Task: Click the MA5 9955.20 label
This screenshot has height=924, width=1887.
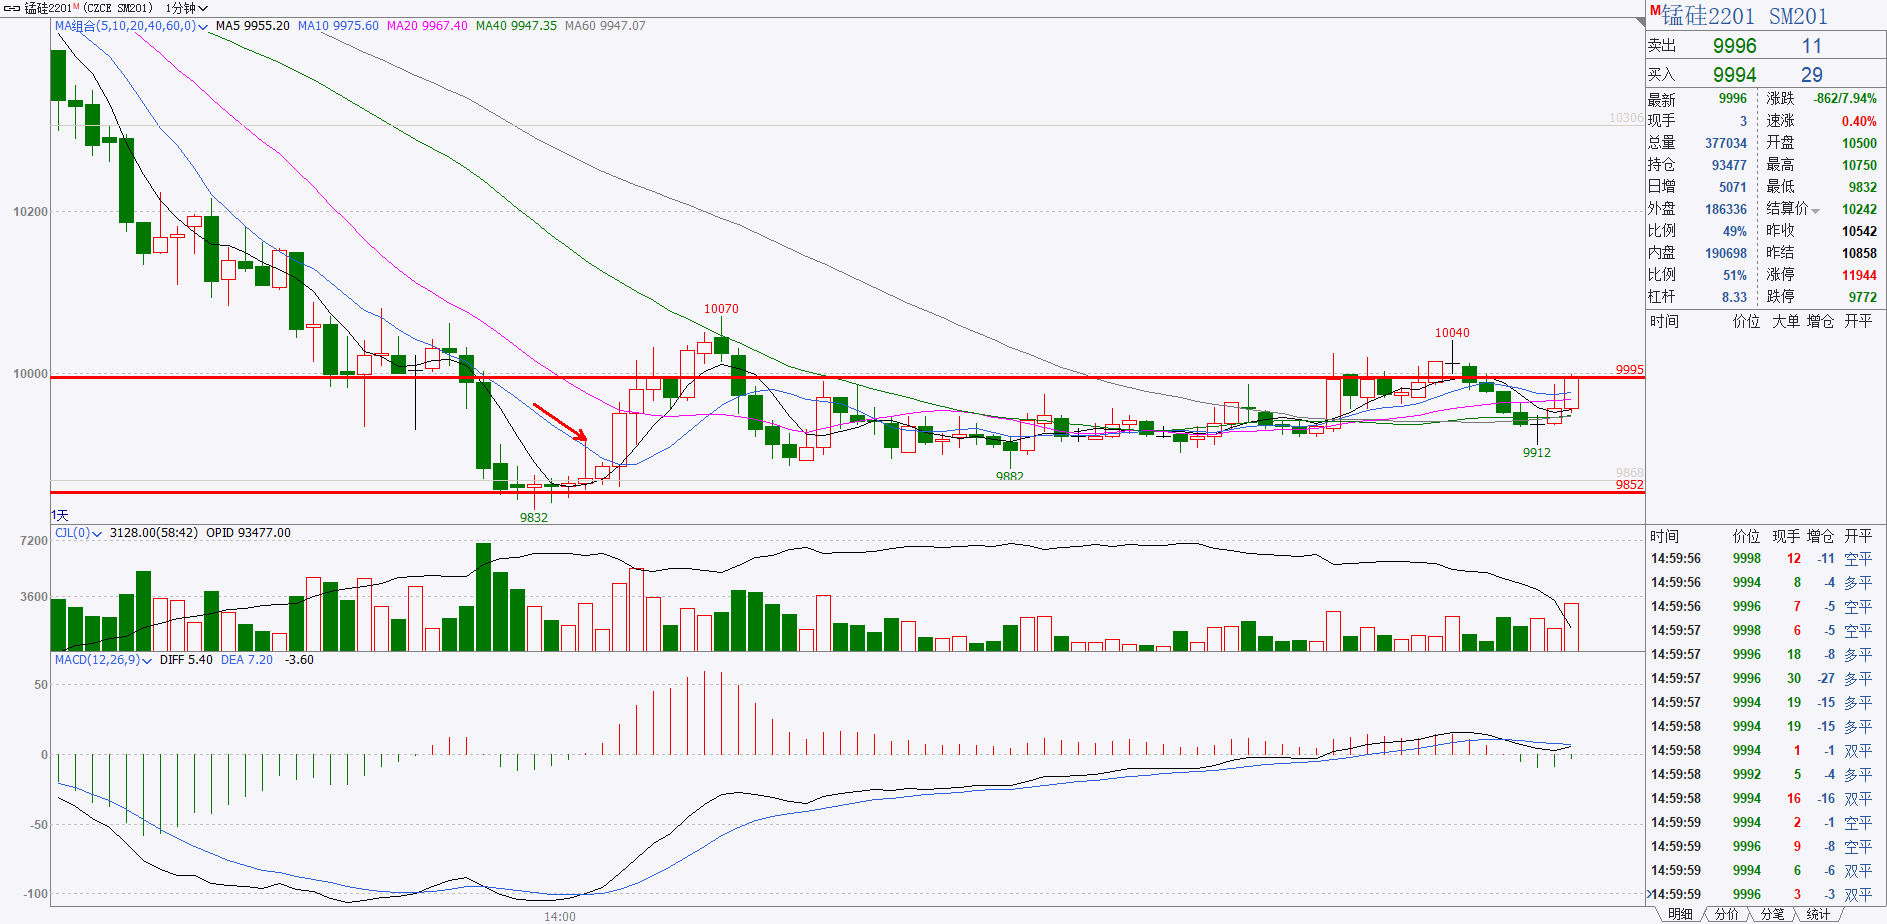Action: [253, 26]
